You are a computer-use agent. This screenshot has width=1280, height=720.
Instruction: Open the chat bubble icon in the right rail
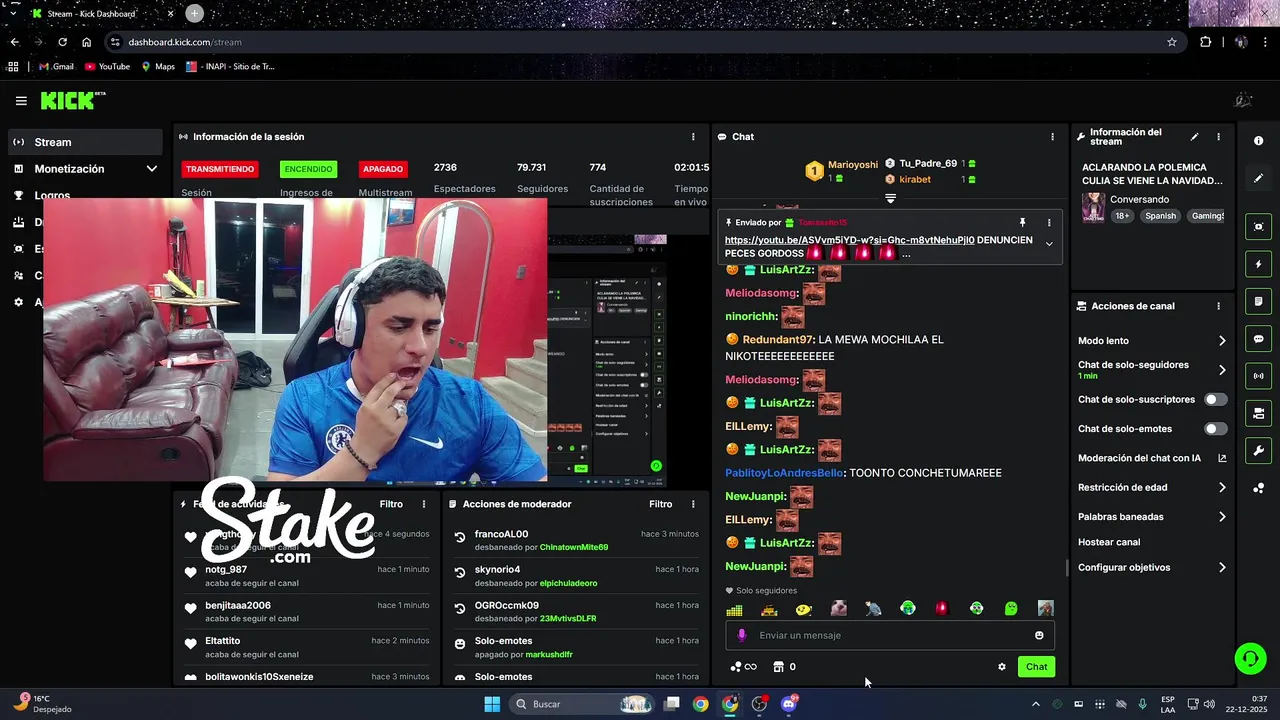click(x=1258, y=339)
